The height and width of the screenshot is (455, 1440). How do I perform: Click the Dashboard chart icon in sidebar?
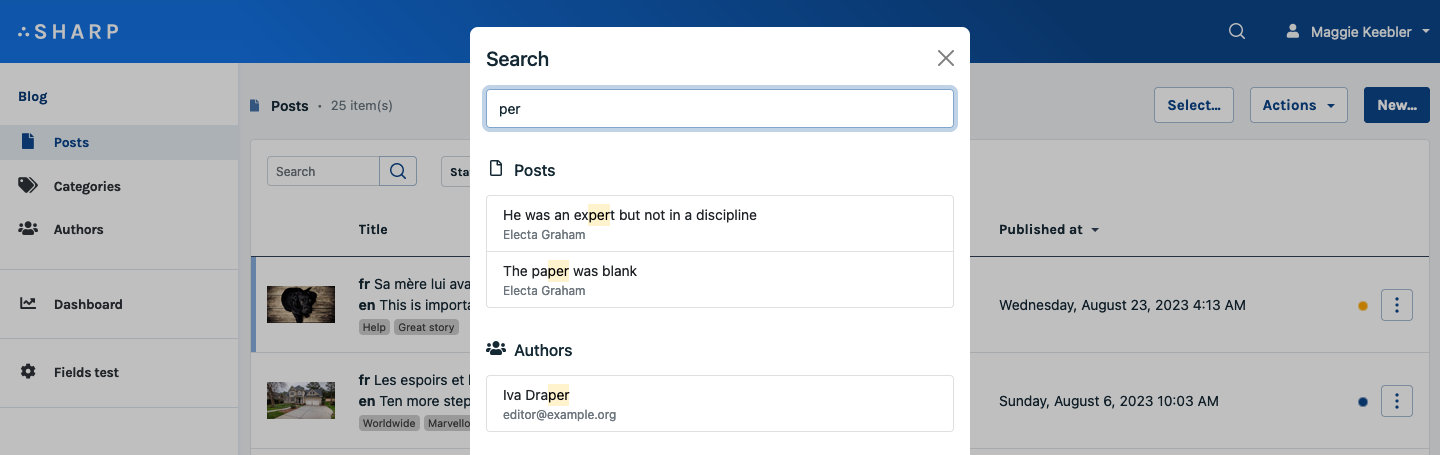[28, 304]
